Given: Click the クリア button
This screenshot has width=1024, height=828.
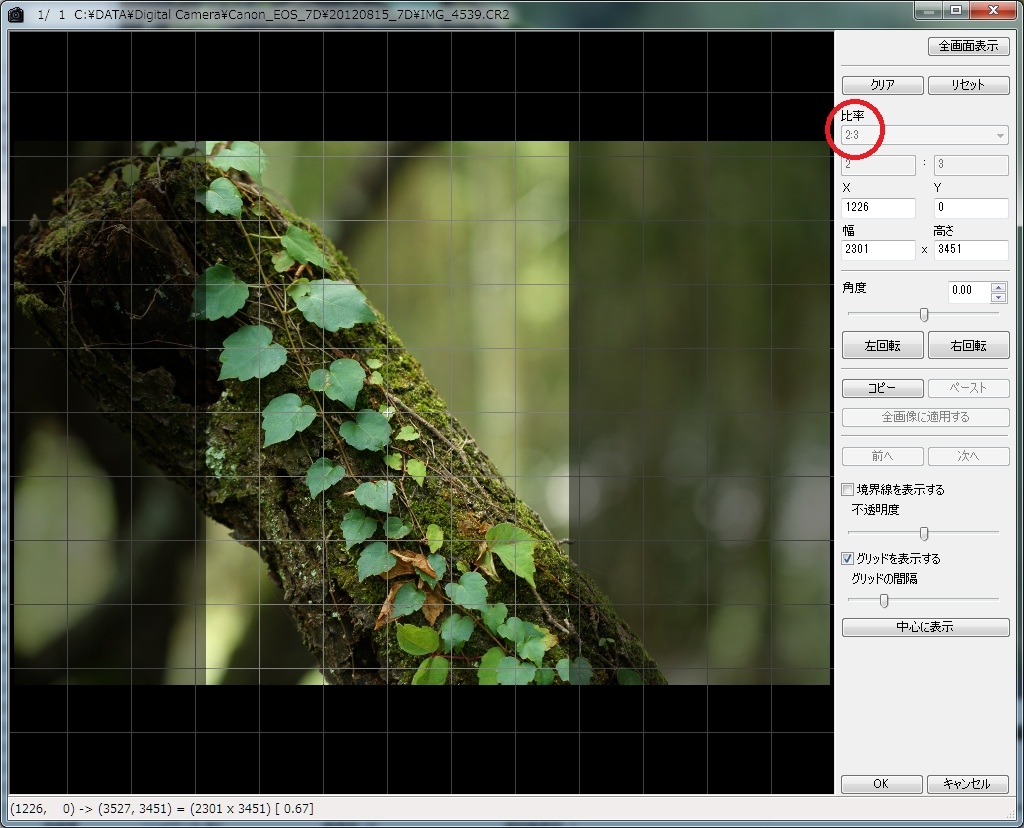Looking at the screenshot, I should tap(882, 85).
